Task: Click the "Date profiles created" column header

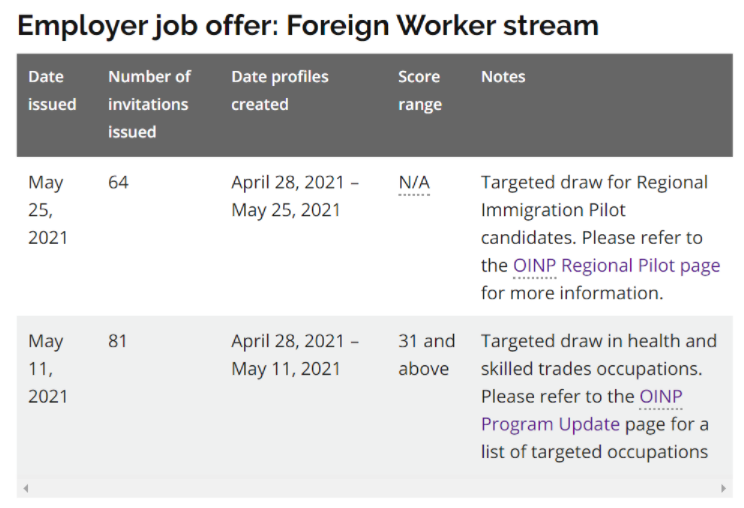Action: pyautogui.click(x=280, y=90)
